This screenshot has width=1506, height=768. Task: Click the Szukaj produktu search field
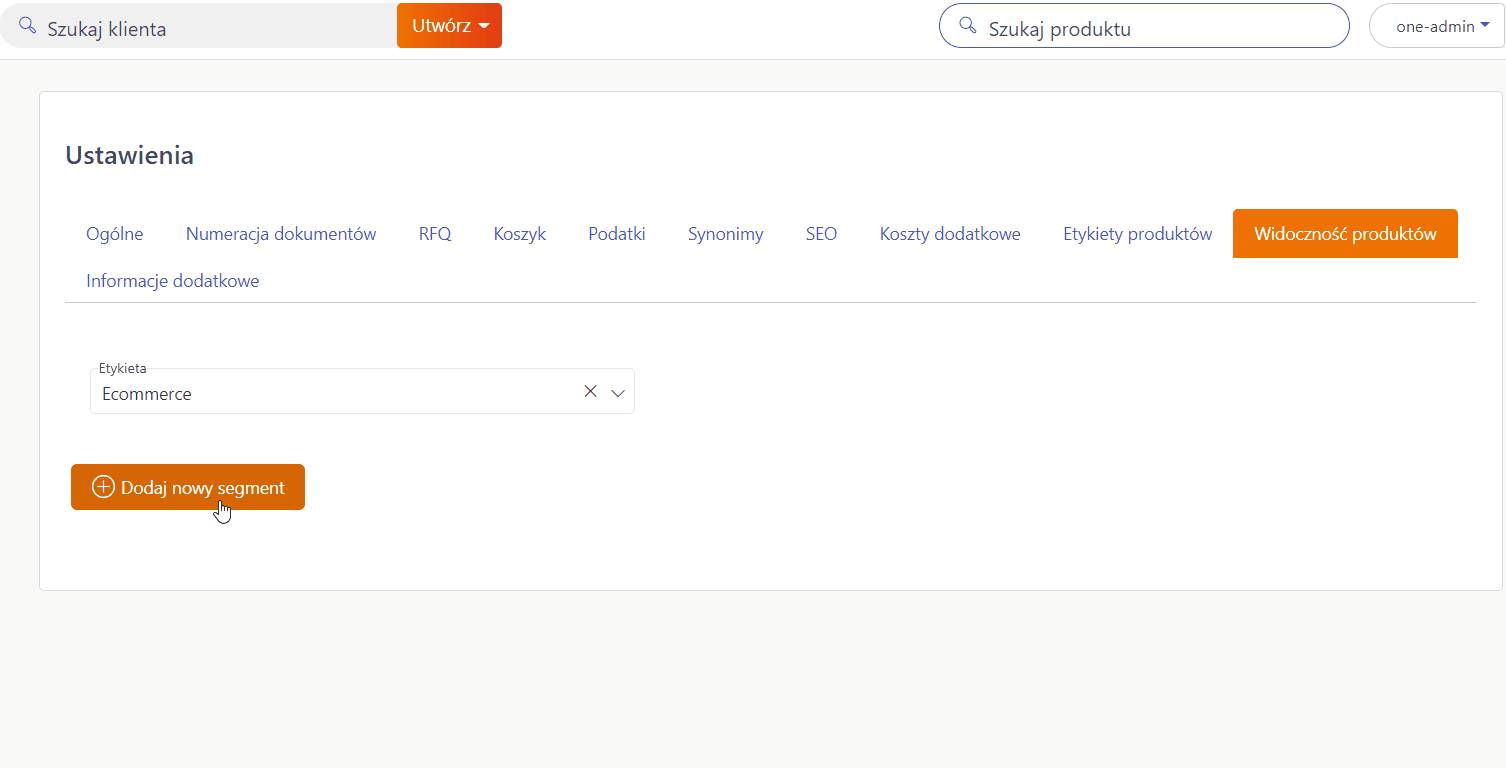point(1144,27)
